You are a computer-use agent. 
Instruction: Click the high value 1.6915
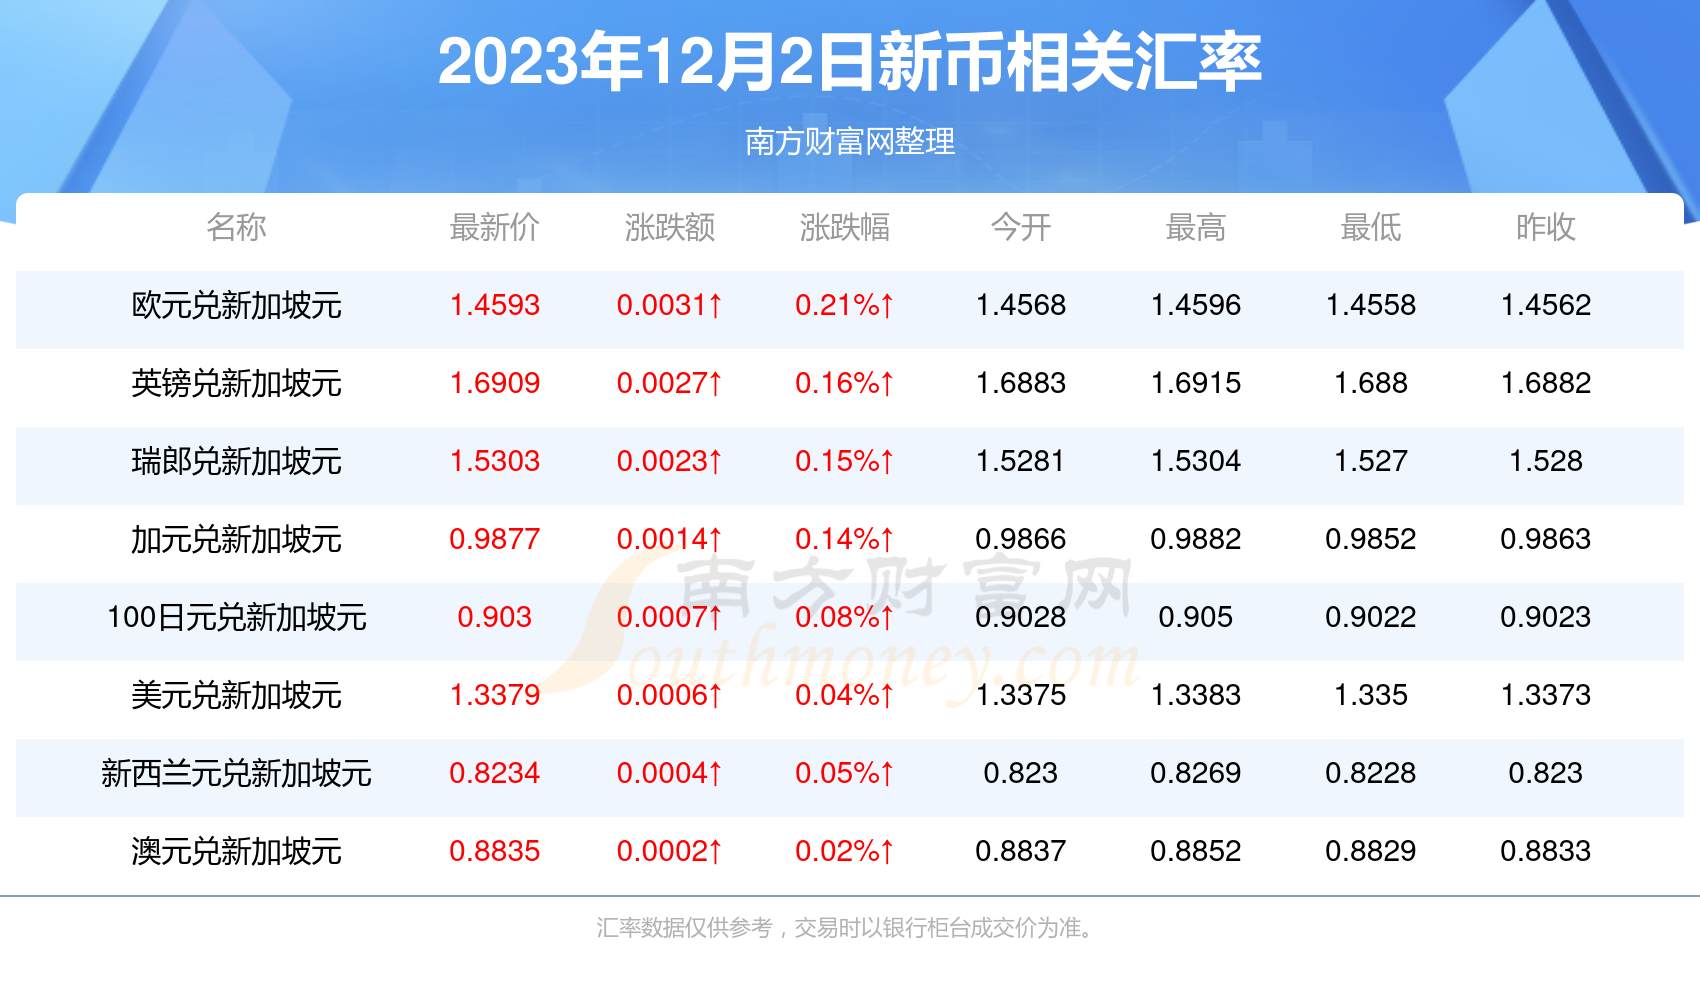1196,383
